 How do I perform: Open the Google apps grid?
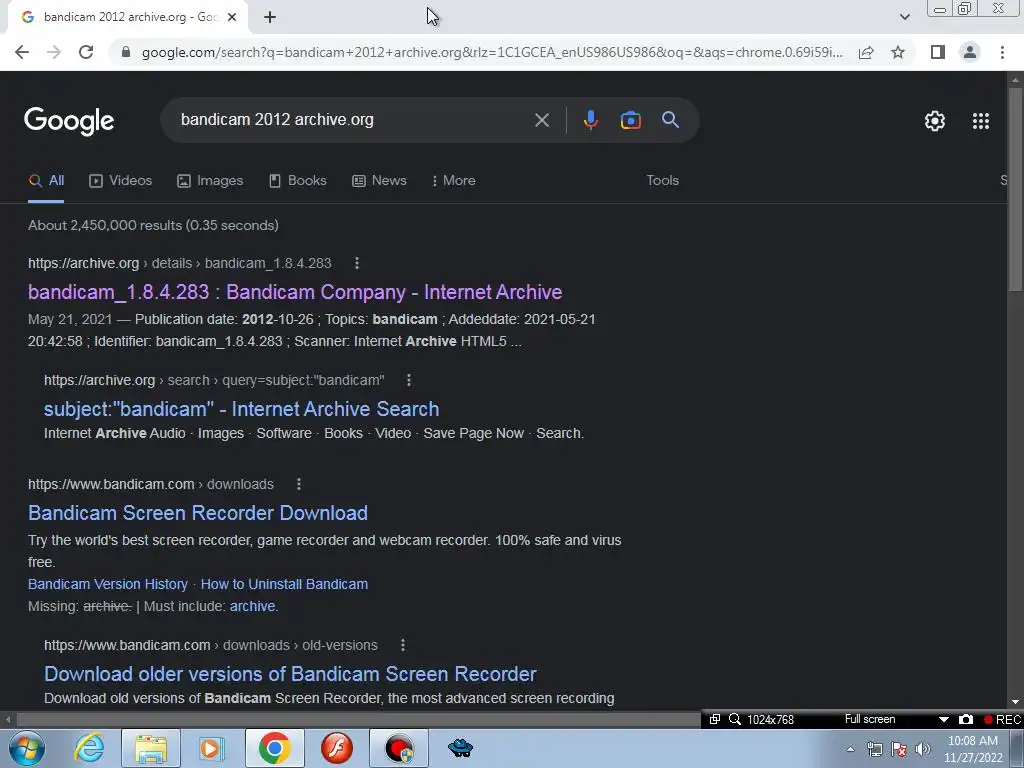pyautogui.click(x=980, y=121)
